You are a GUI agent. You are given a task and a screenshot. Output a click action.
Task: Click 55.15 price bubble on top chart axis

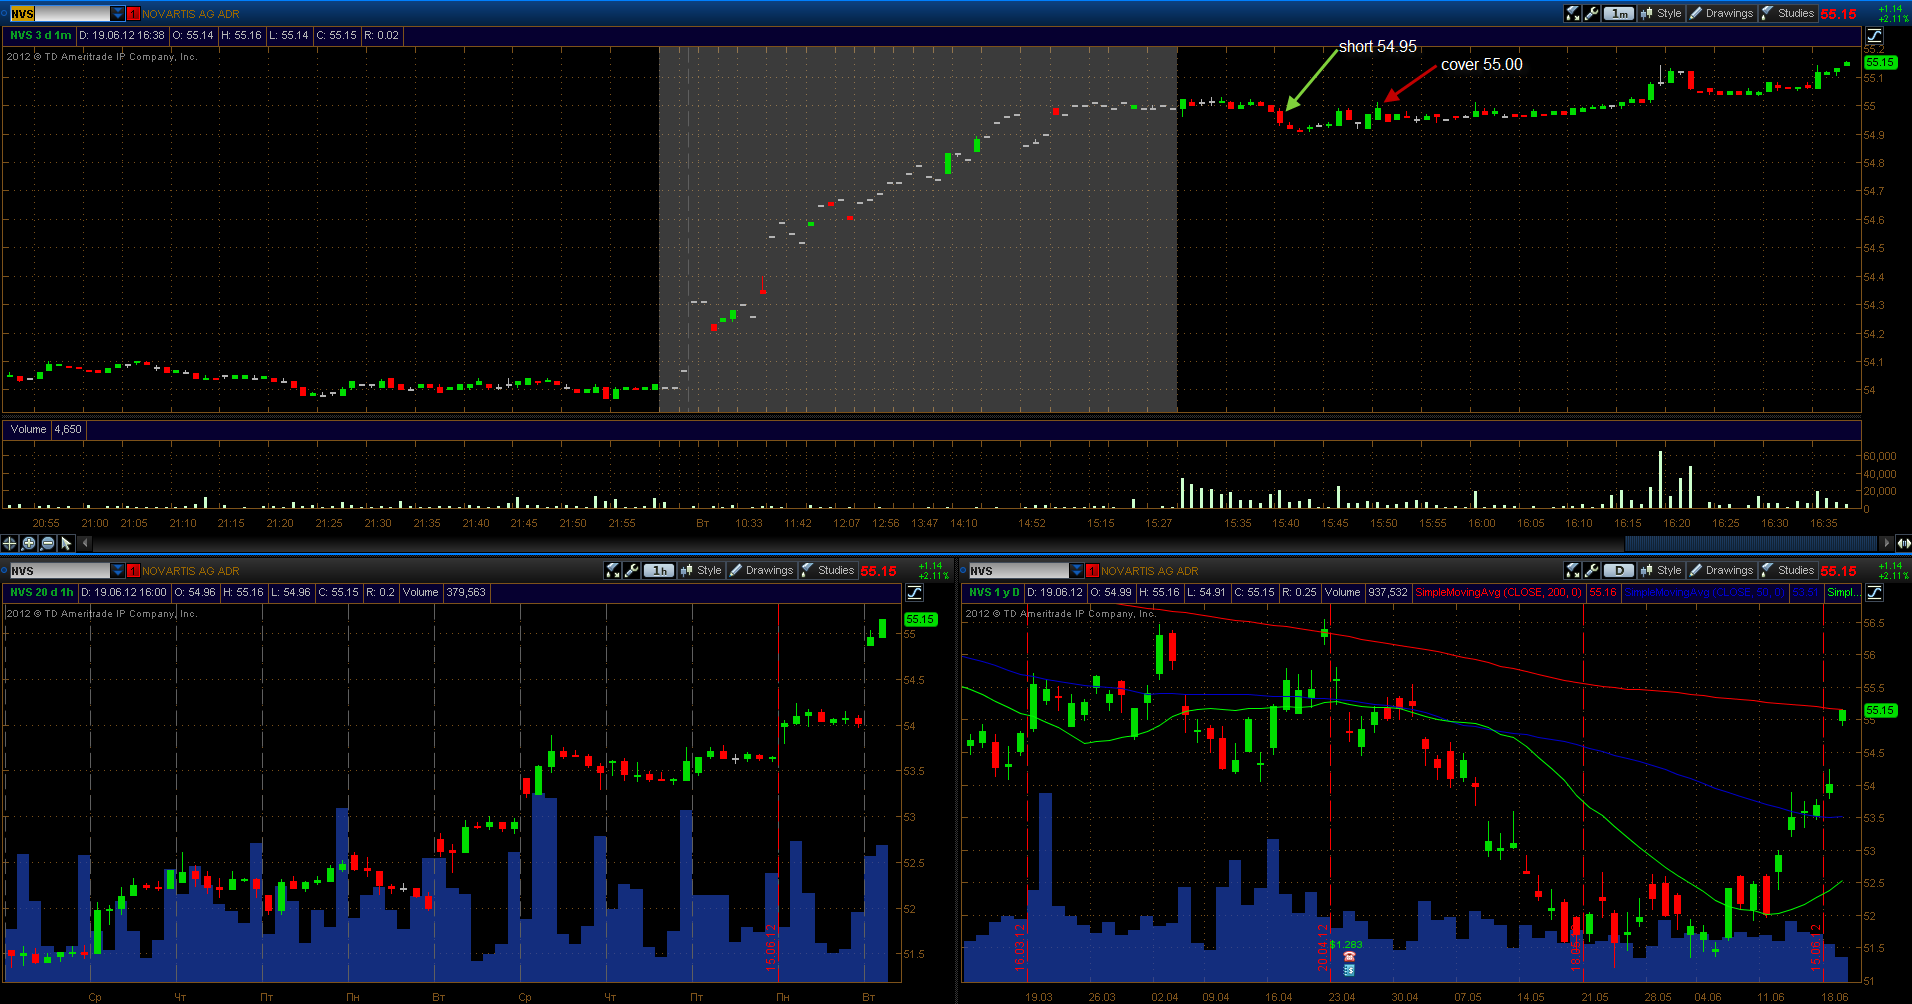point(1880,62)
